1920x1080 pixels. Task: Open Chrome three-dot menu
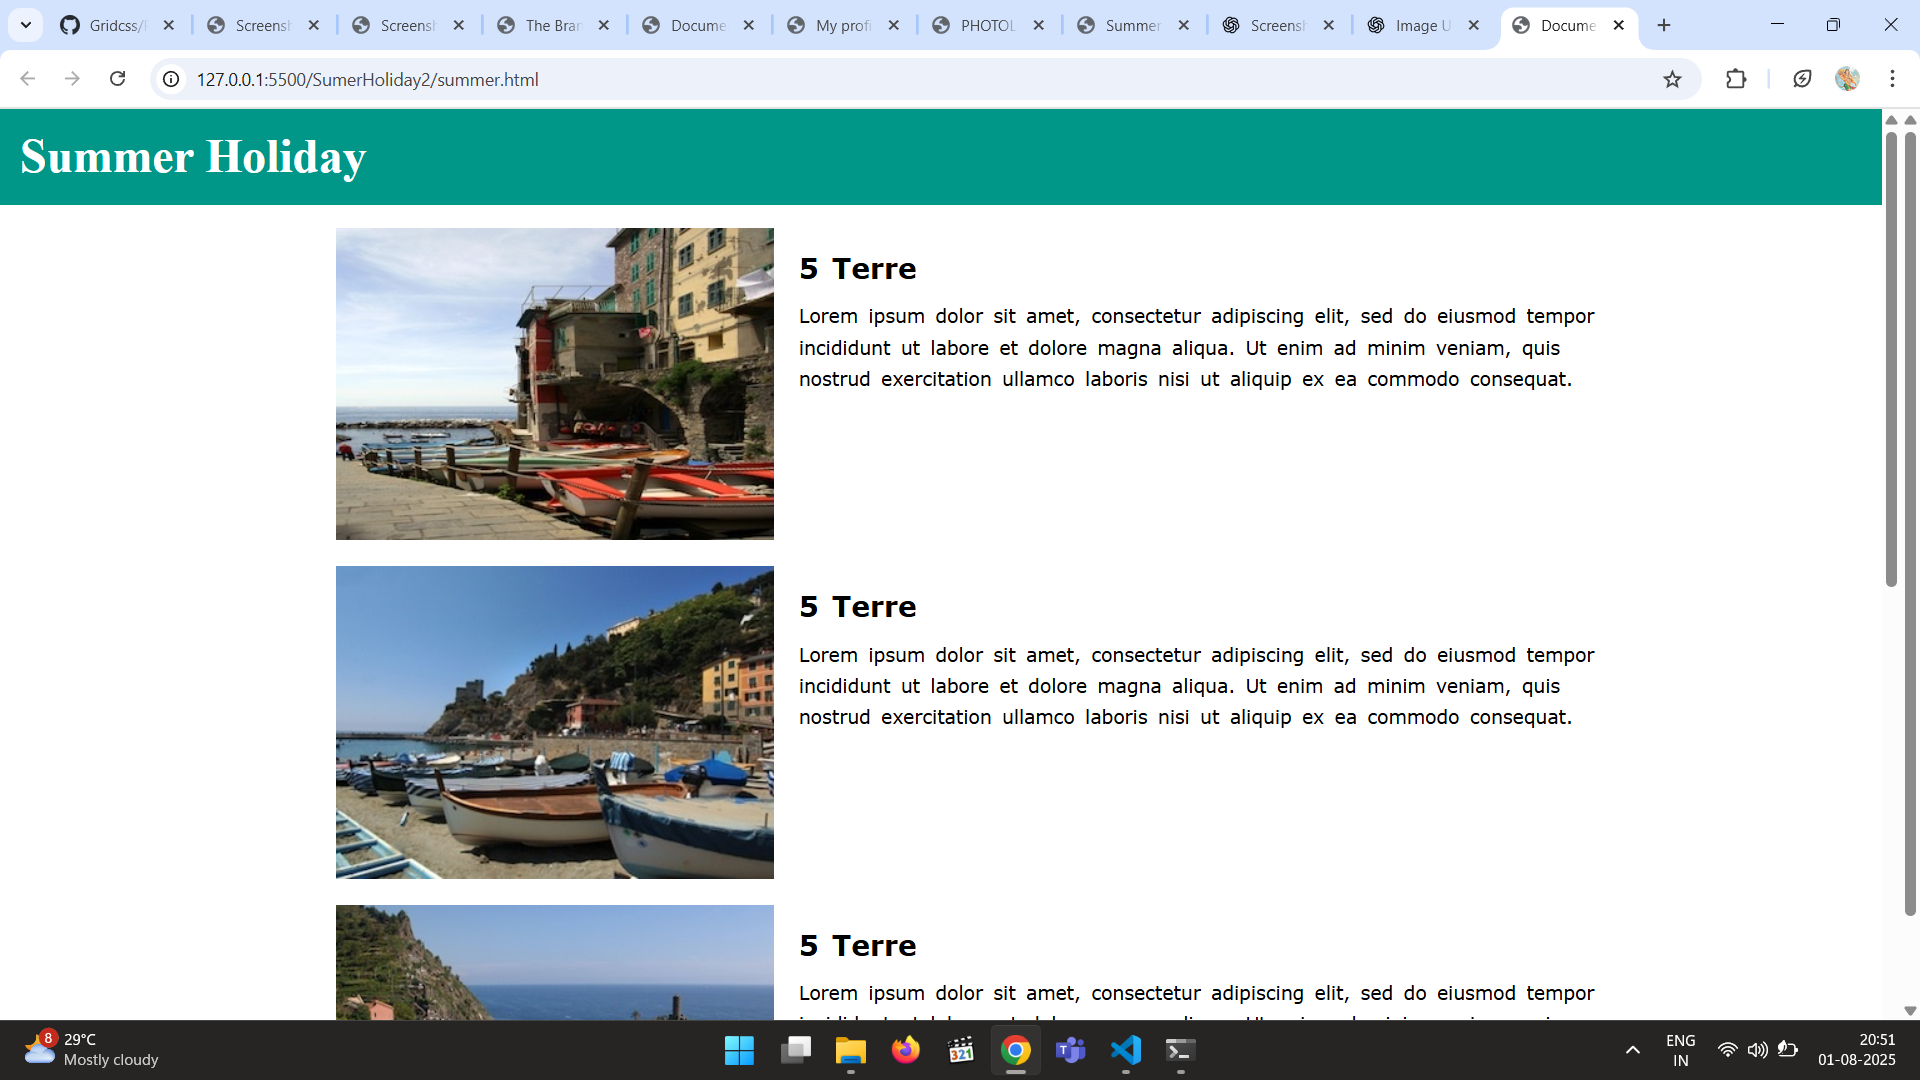click(1892, 79)
